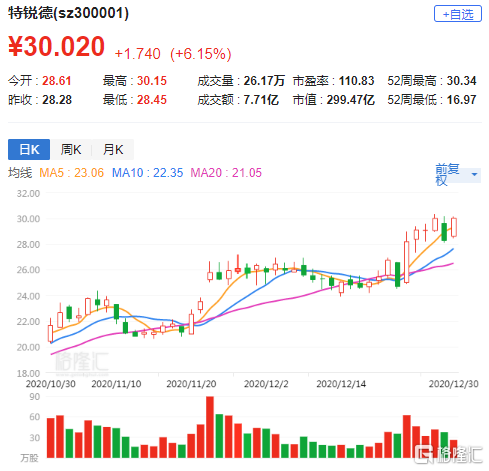
Task: Click previous close value 28.28
Action: (x=57, y=100)
